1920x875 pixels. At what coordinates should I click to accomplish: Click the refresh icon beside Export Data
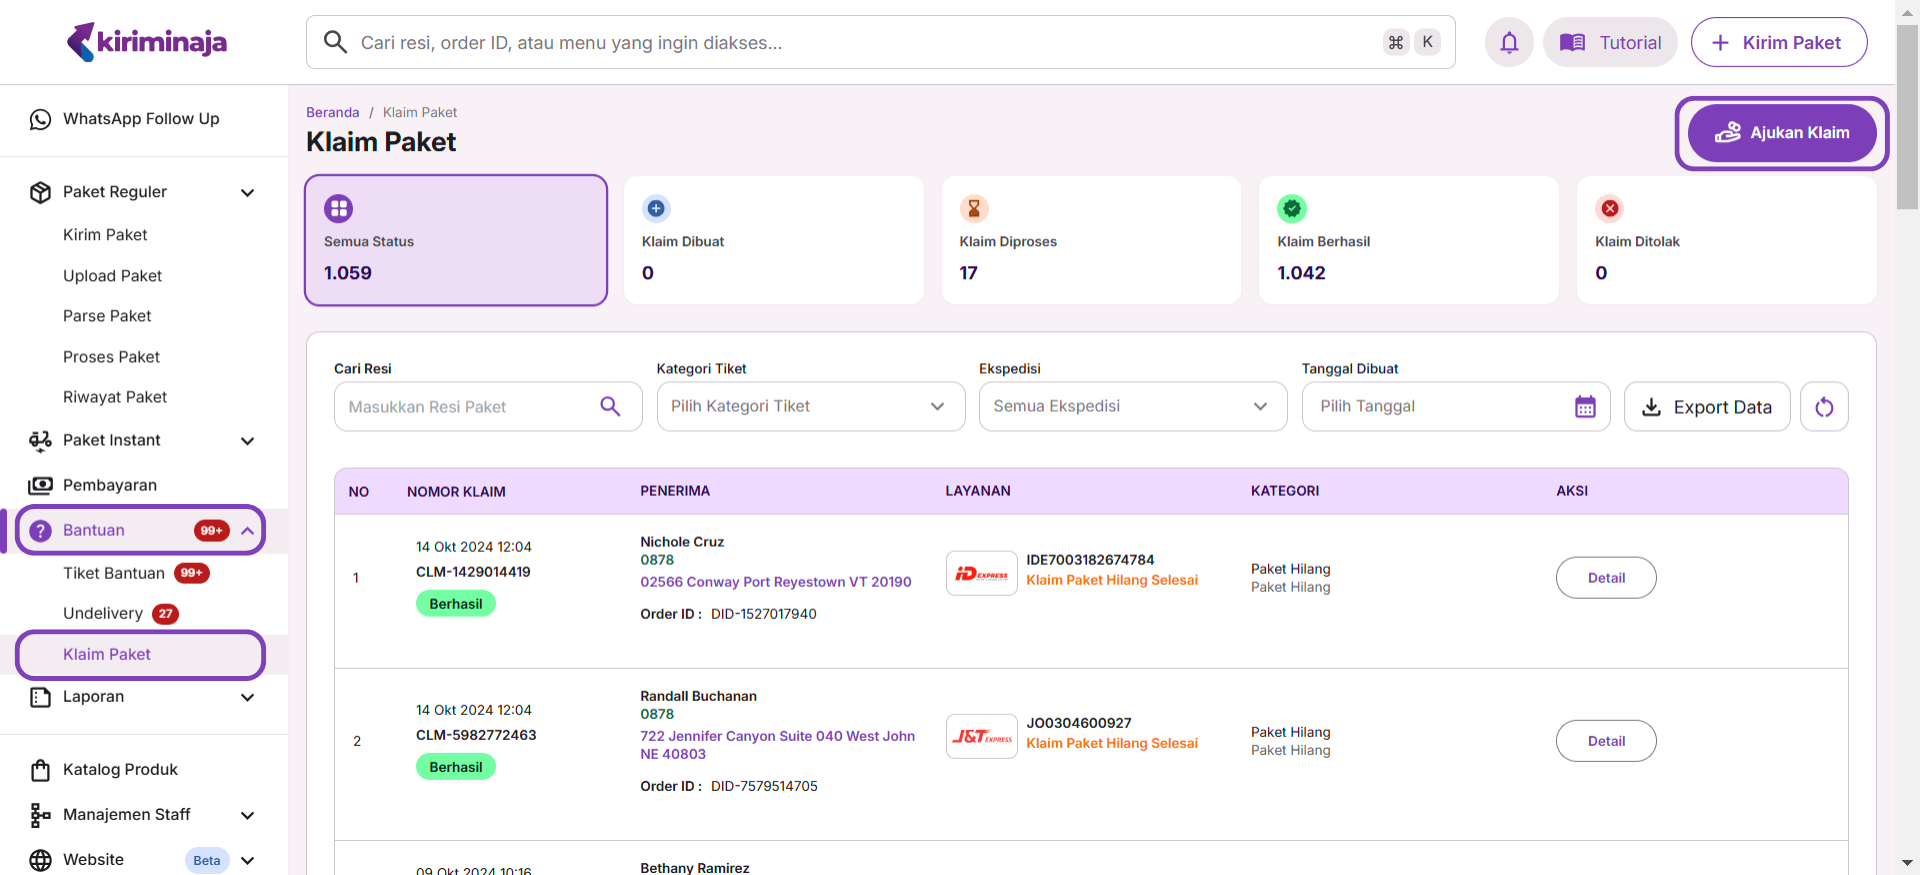click(1824, 407)
